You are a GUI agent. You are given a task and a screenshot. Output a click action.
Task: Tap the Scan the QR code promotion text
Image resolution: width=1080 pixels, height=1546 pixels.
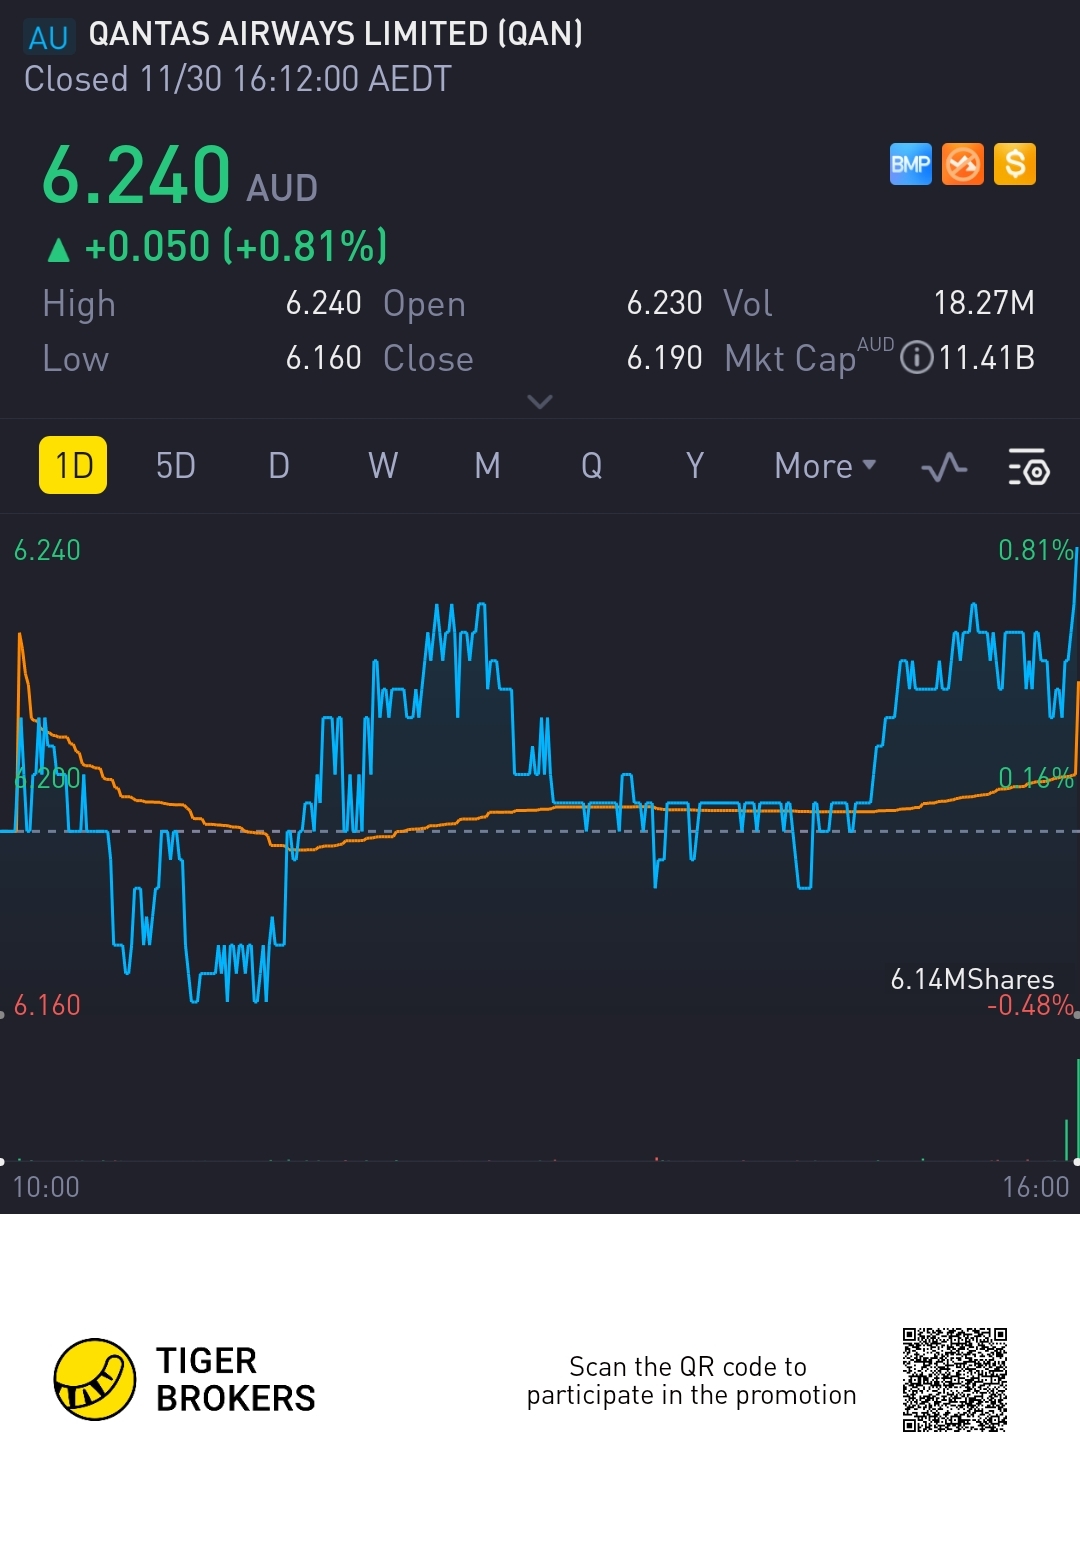coord(691,1381)
